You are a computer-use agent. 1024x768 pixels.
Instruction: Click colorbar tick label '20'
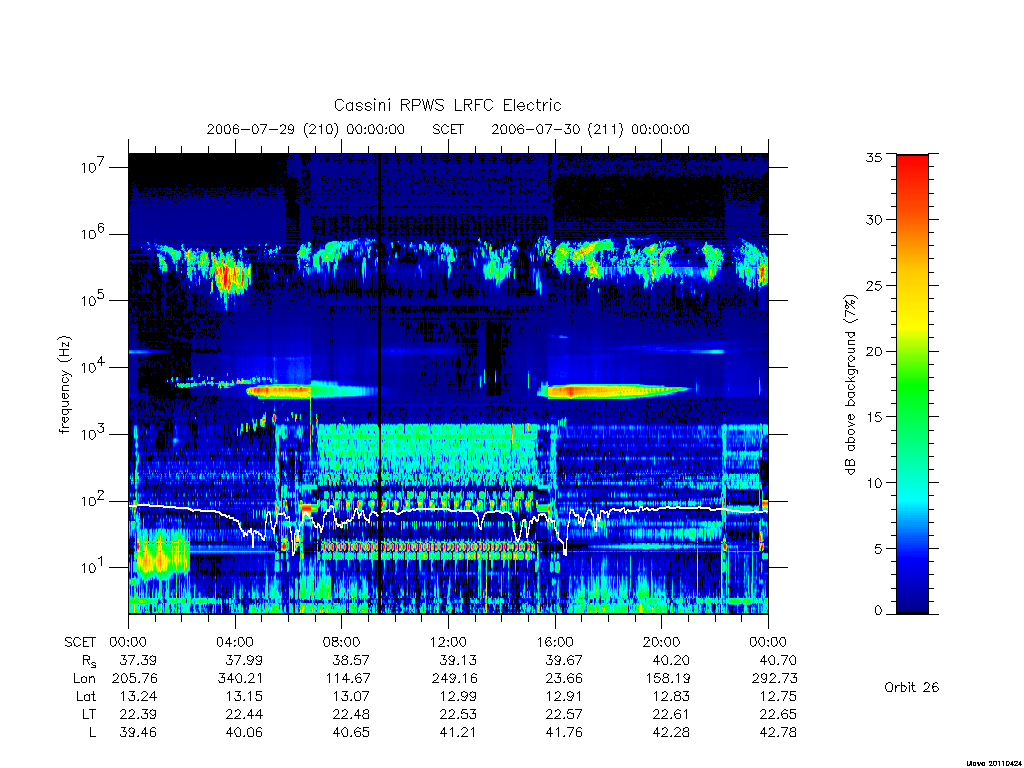point(874,351)
